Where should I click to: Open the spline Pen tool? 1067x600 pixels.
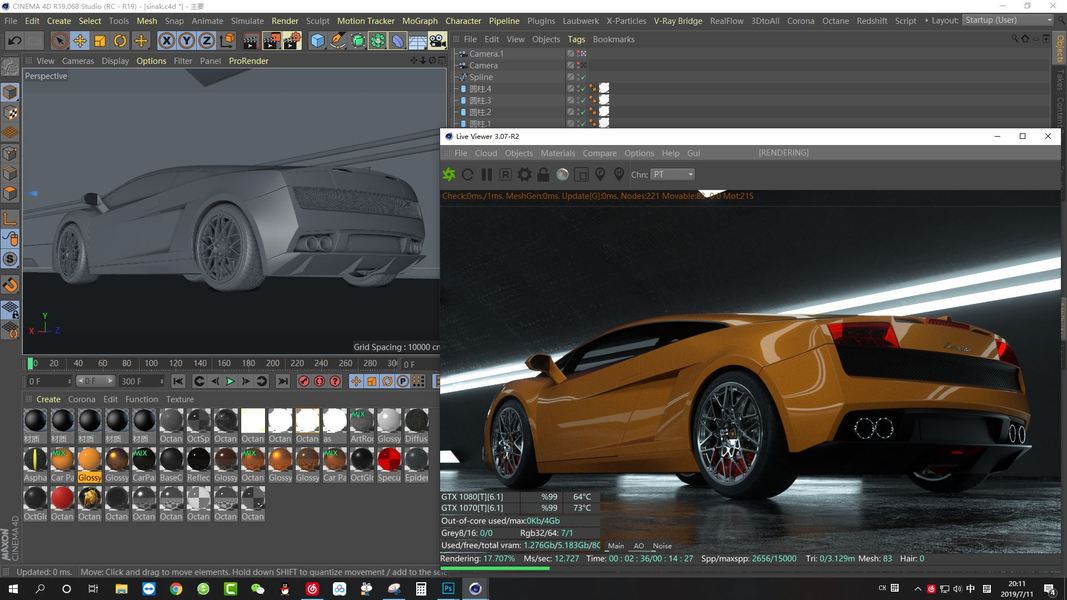point(338,41)
